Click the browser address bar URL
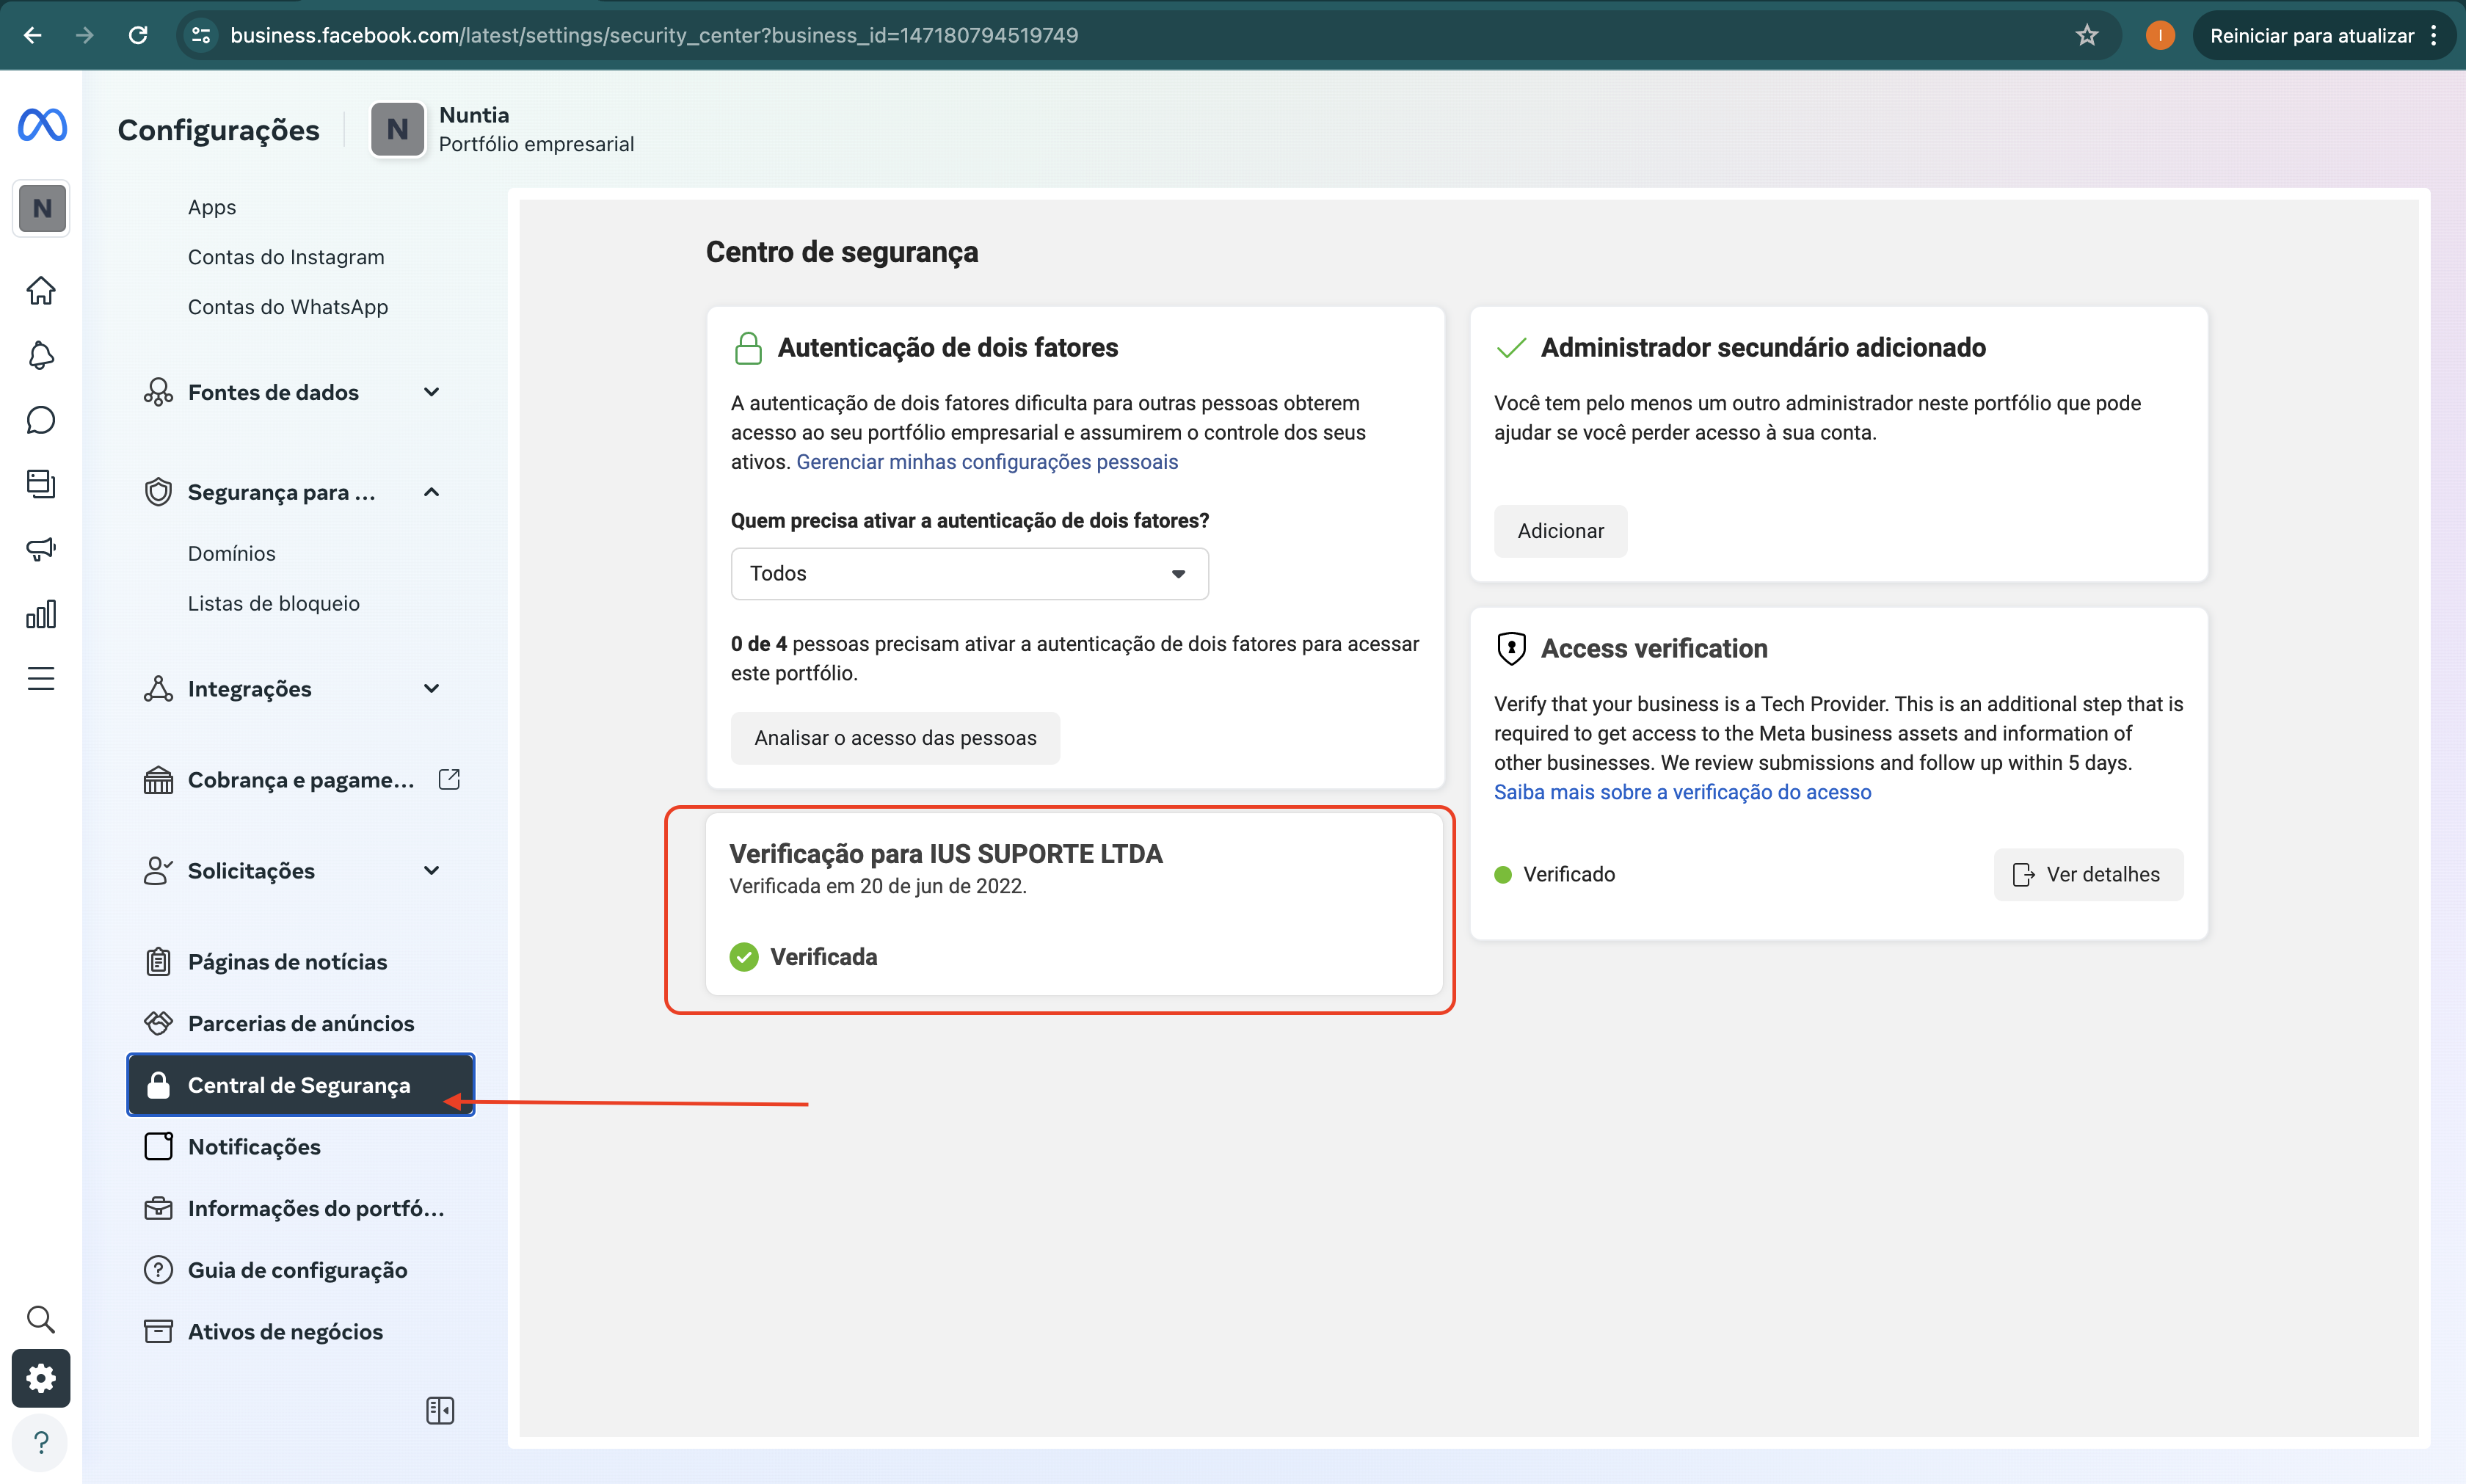 [x=654, y=36]
